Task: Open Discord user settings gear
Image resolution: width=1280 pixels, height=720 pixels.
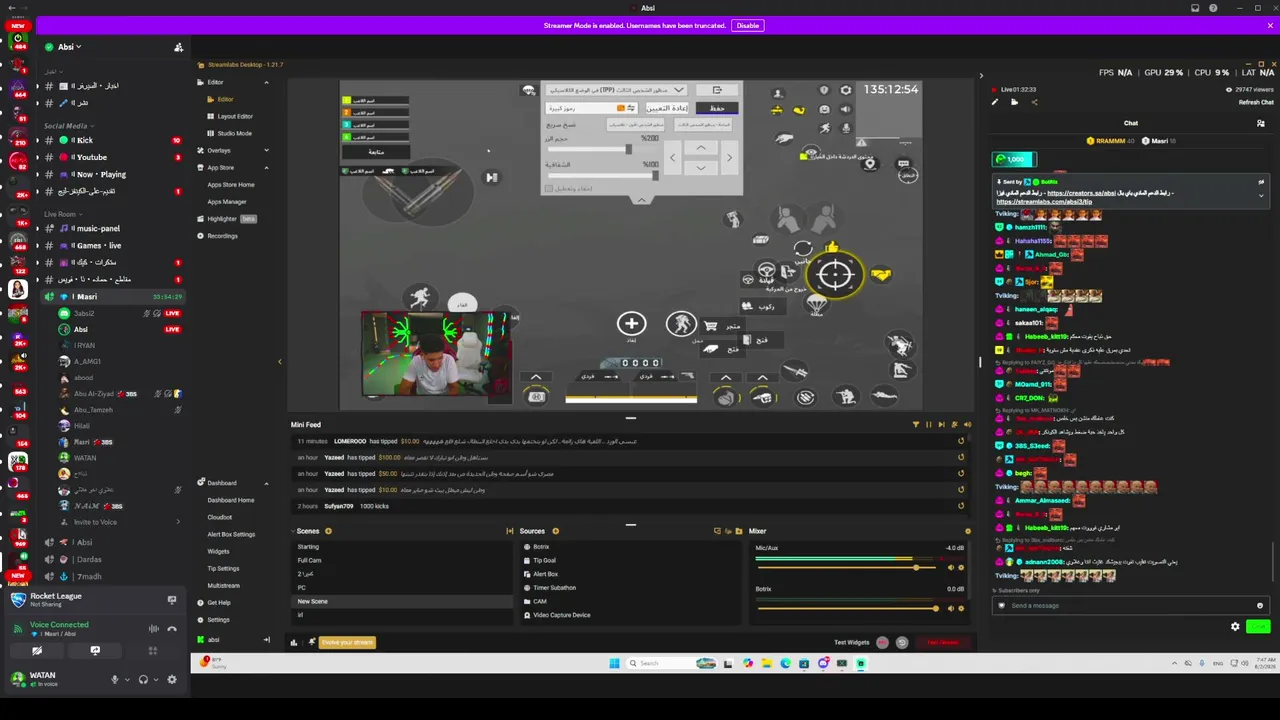Action: tap(172, 679)
